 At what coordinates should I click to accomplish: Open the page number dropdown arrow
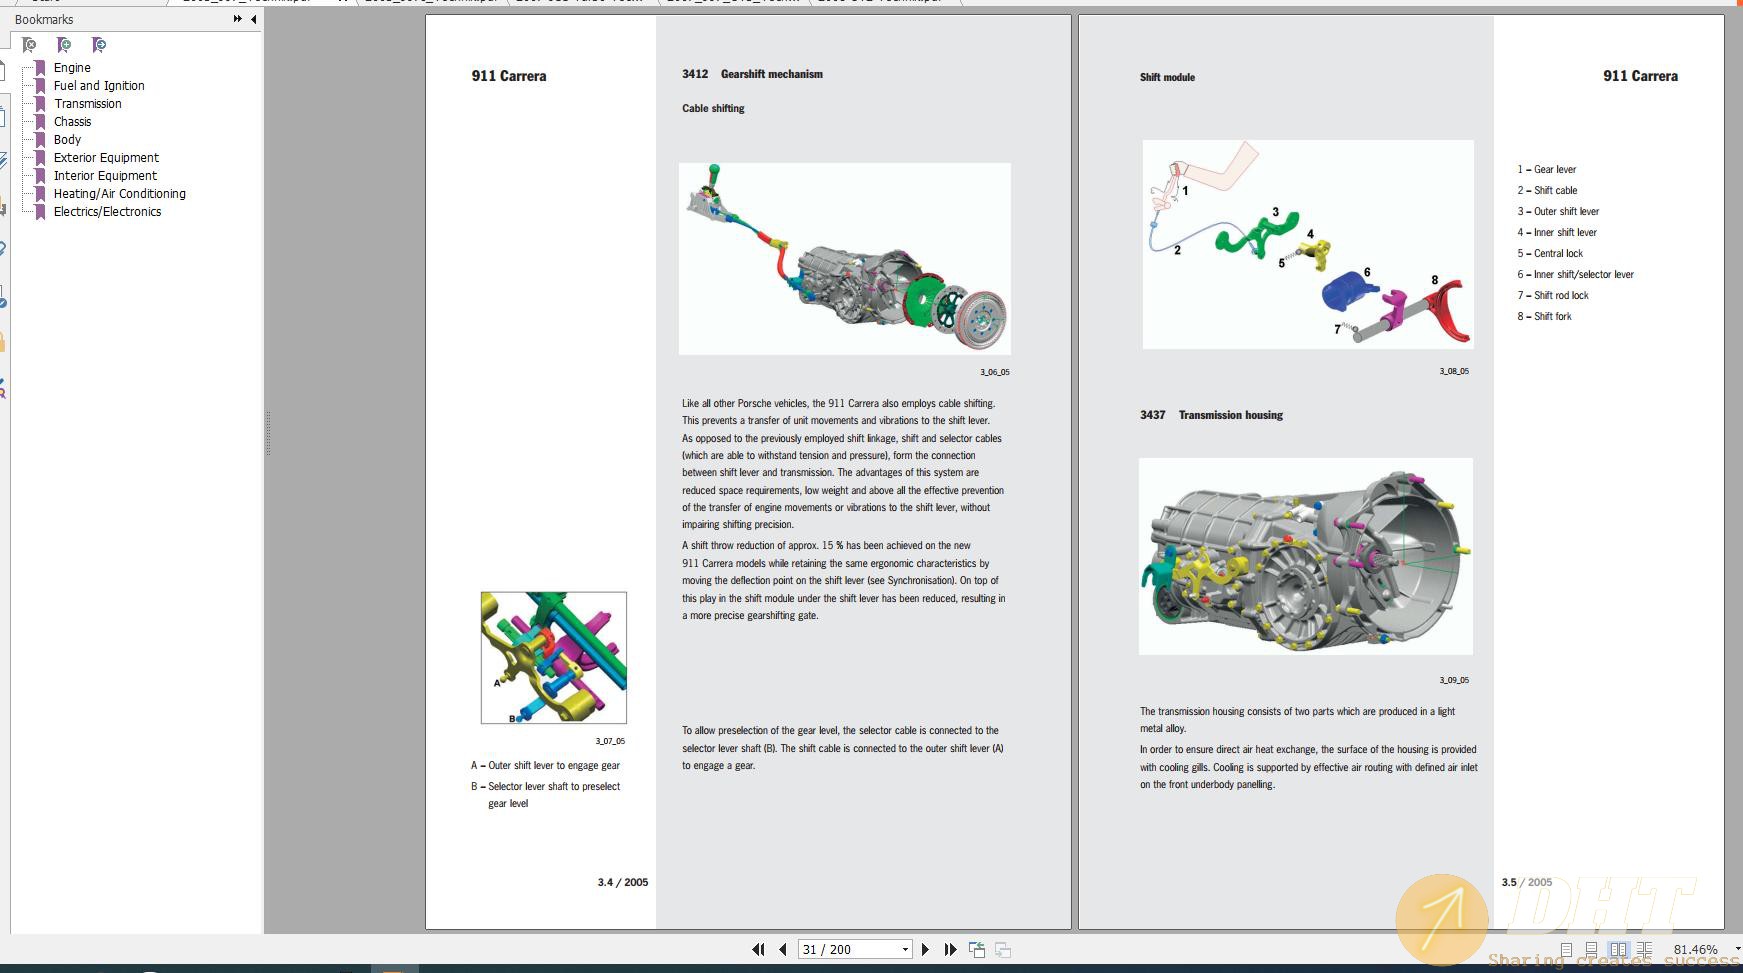click(x=905, y=949)
